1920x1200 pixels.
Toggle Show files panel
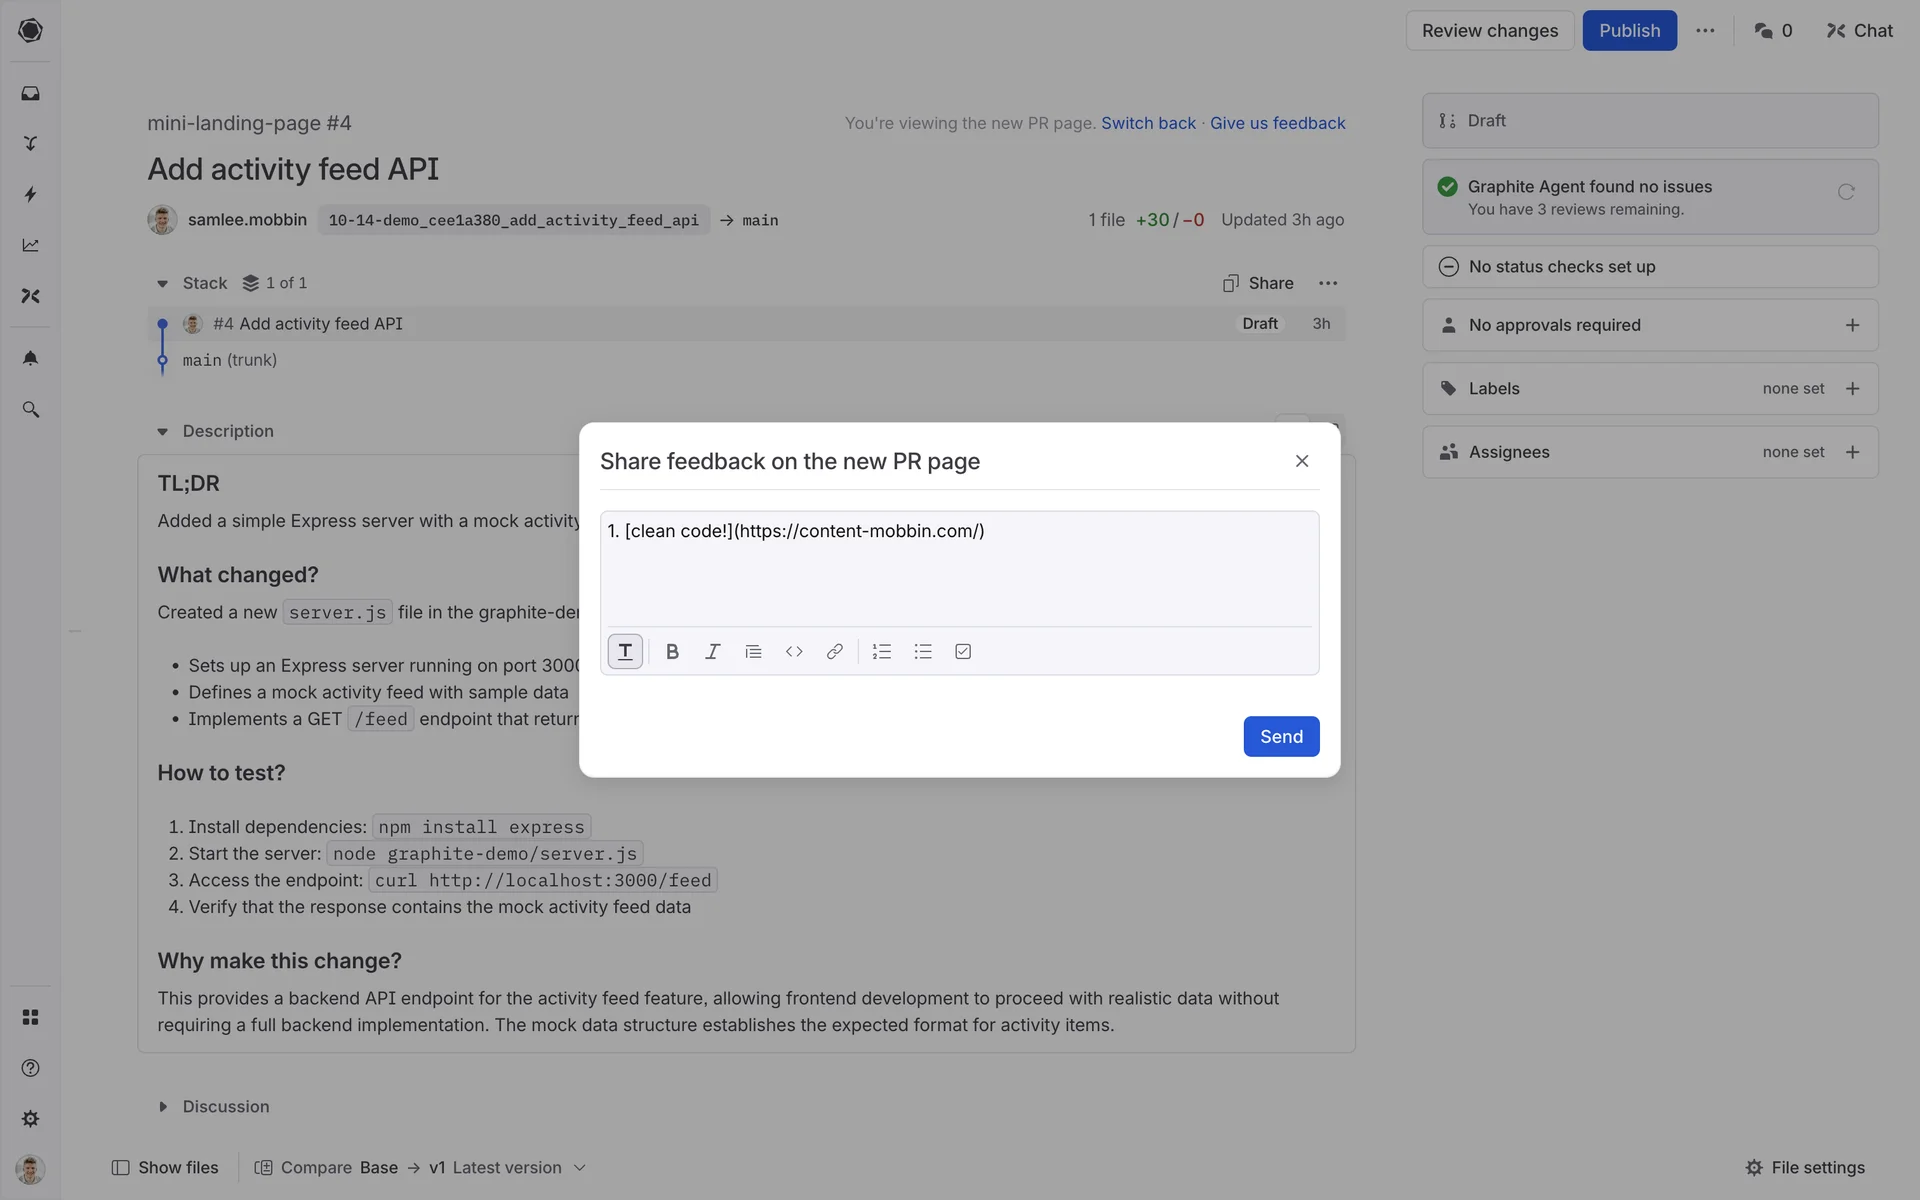coord(165,1167)
